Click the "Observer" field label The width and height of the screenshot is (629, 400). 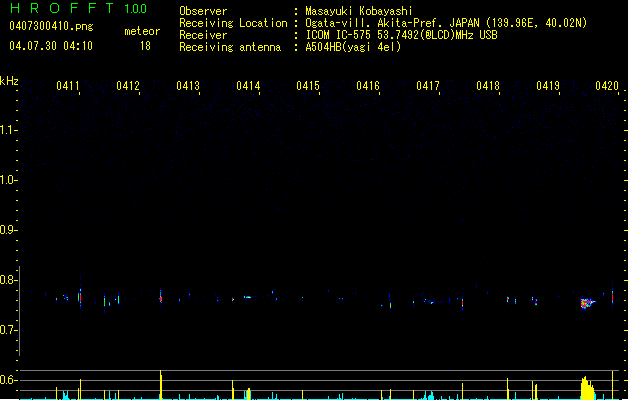(x=203, y=11)
